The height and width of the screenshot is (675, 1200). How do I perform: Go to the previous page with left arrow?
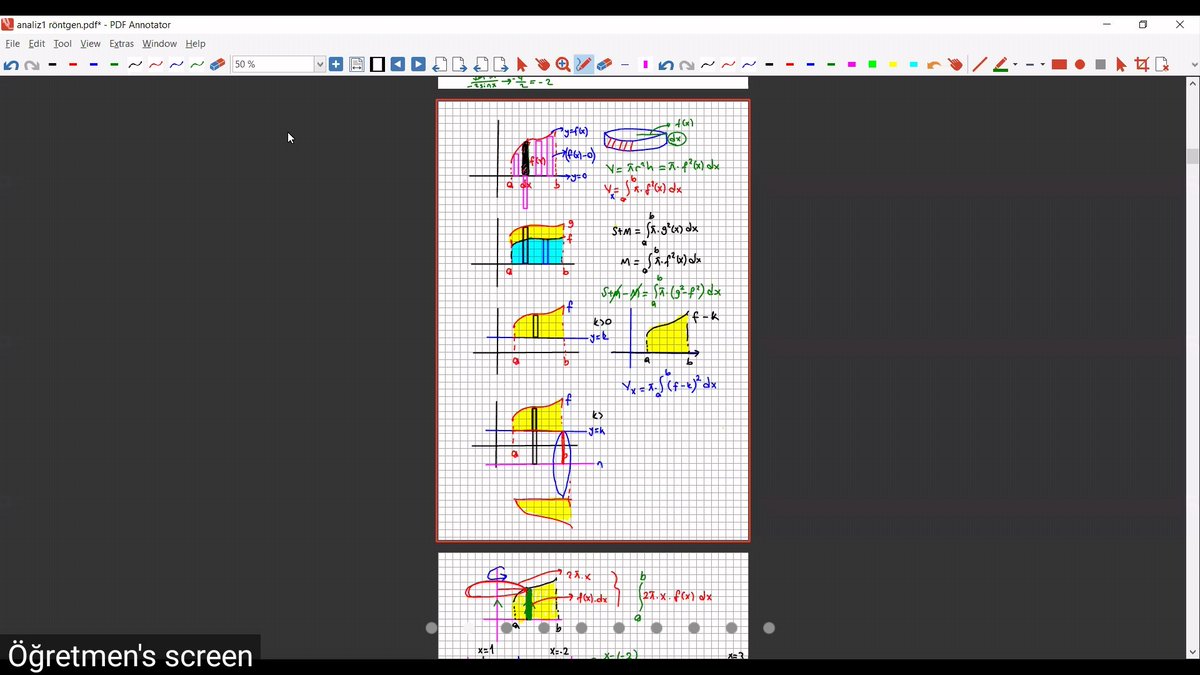(x=398, y=65)
